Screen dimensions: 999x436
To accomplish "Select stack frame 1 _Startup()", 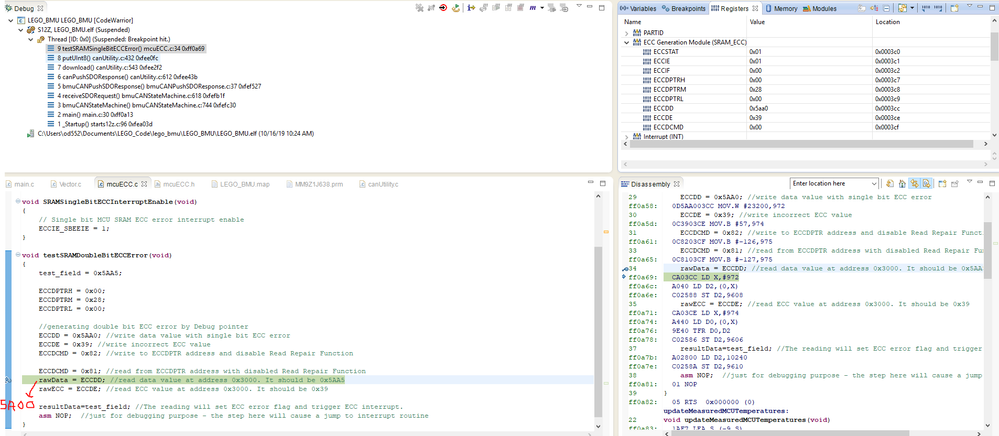I will point(100,124).
